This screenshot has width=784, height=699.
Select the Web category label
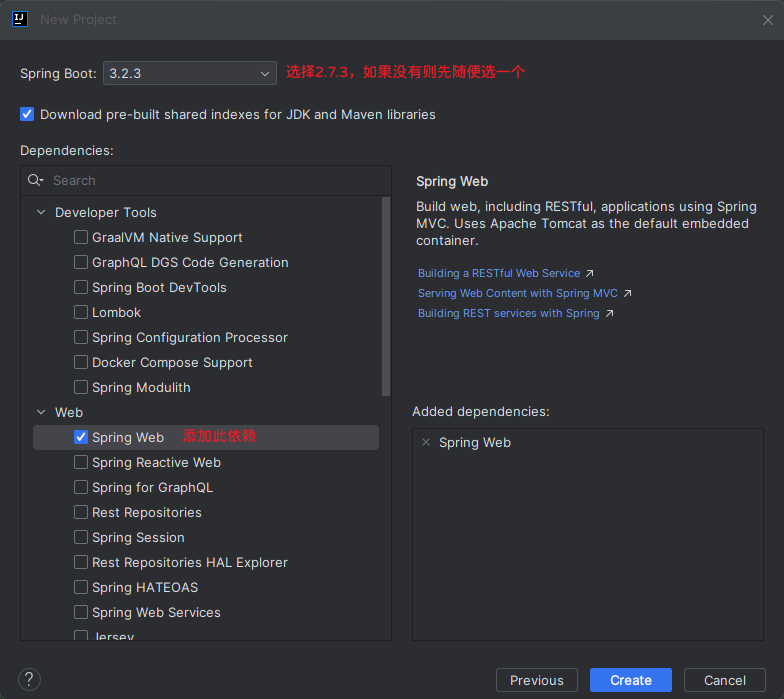click(x=68, y=412)
